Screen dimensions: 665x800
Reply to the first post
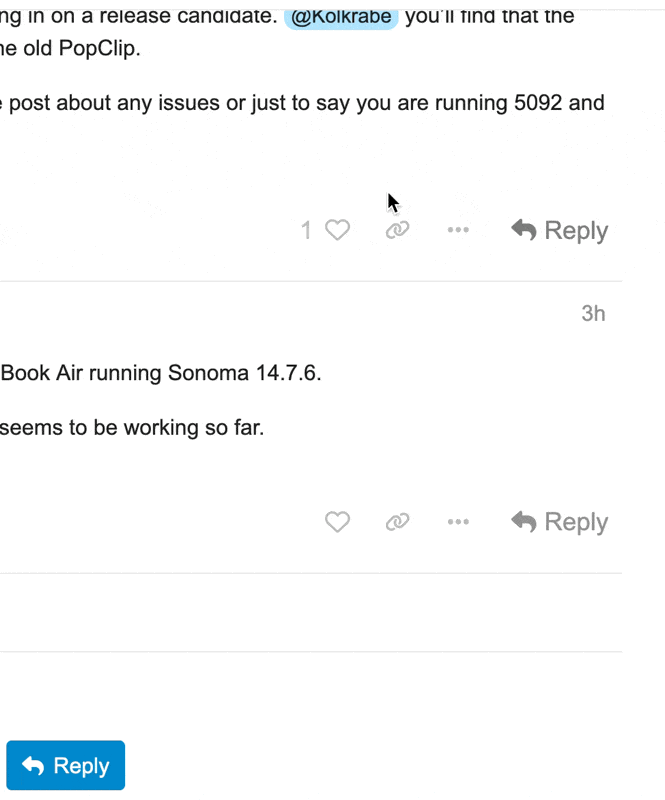(x=560, y=231)
